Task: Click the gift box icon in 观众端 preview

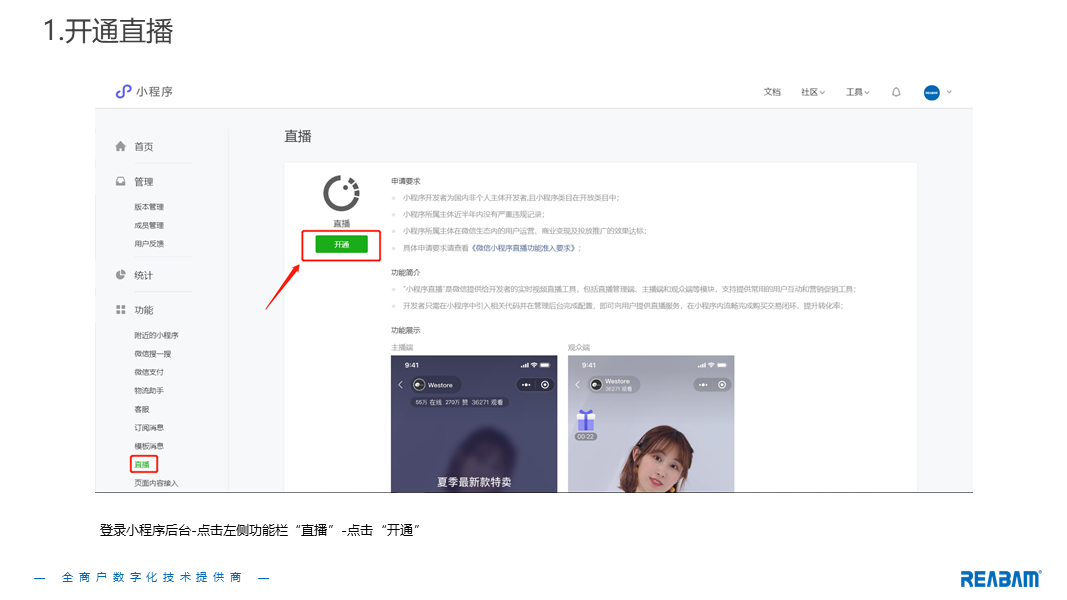Action: (x=586, y=420)
